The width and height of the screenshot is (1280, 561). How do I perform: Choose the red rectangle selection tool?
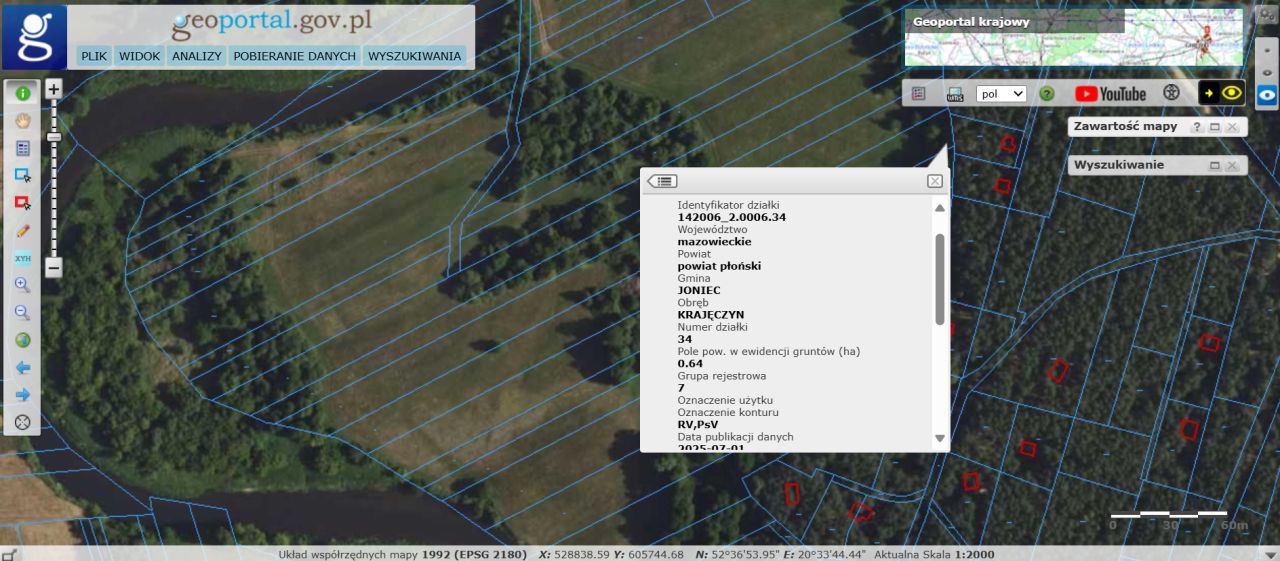(22, 203)
